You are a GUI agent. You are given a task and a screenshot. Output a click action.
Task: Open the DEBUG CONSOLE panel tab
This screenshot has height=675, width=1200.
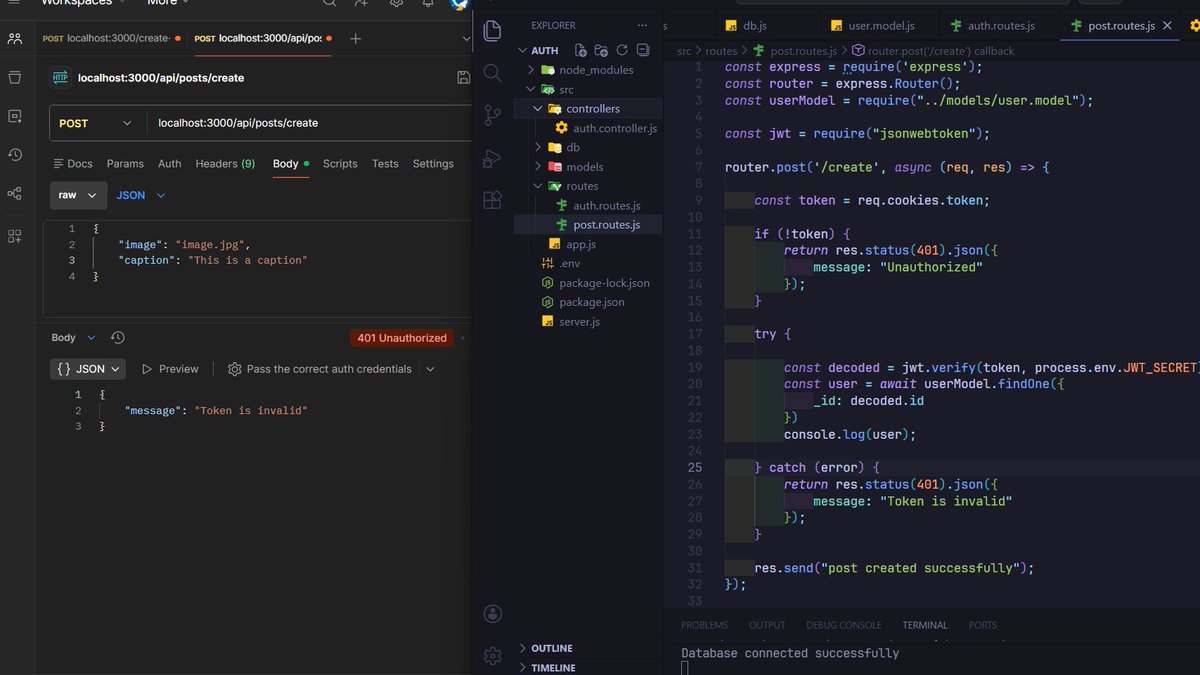point(845,625)
